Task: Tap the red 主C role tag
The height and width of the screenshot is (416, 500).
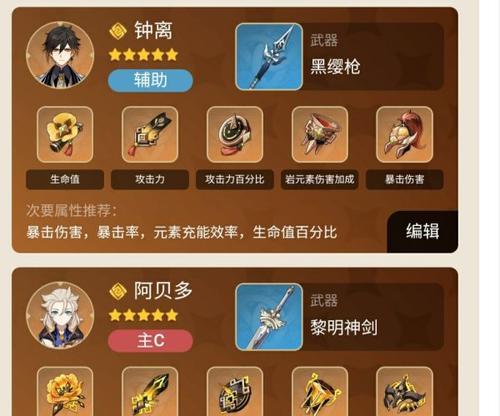Action: click(150, 341)
